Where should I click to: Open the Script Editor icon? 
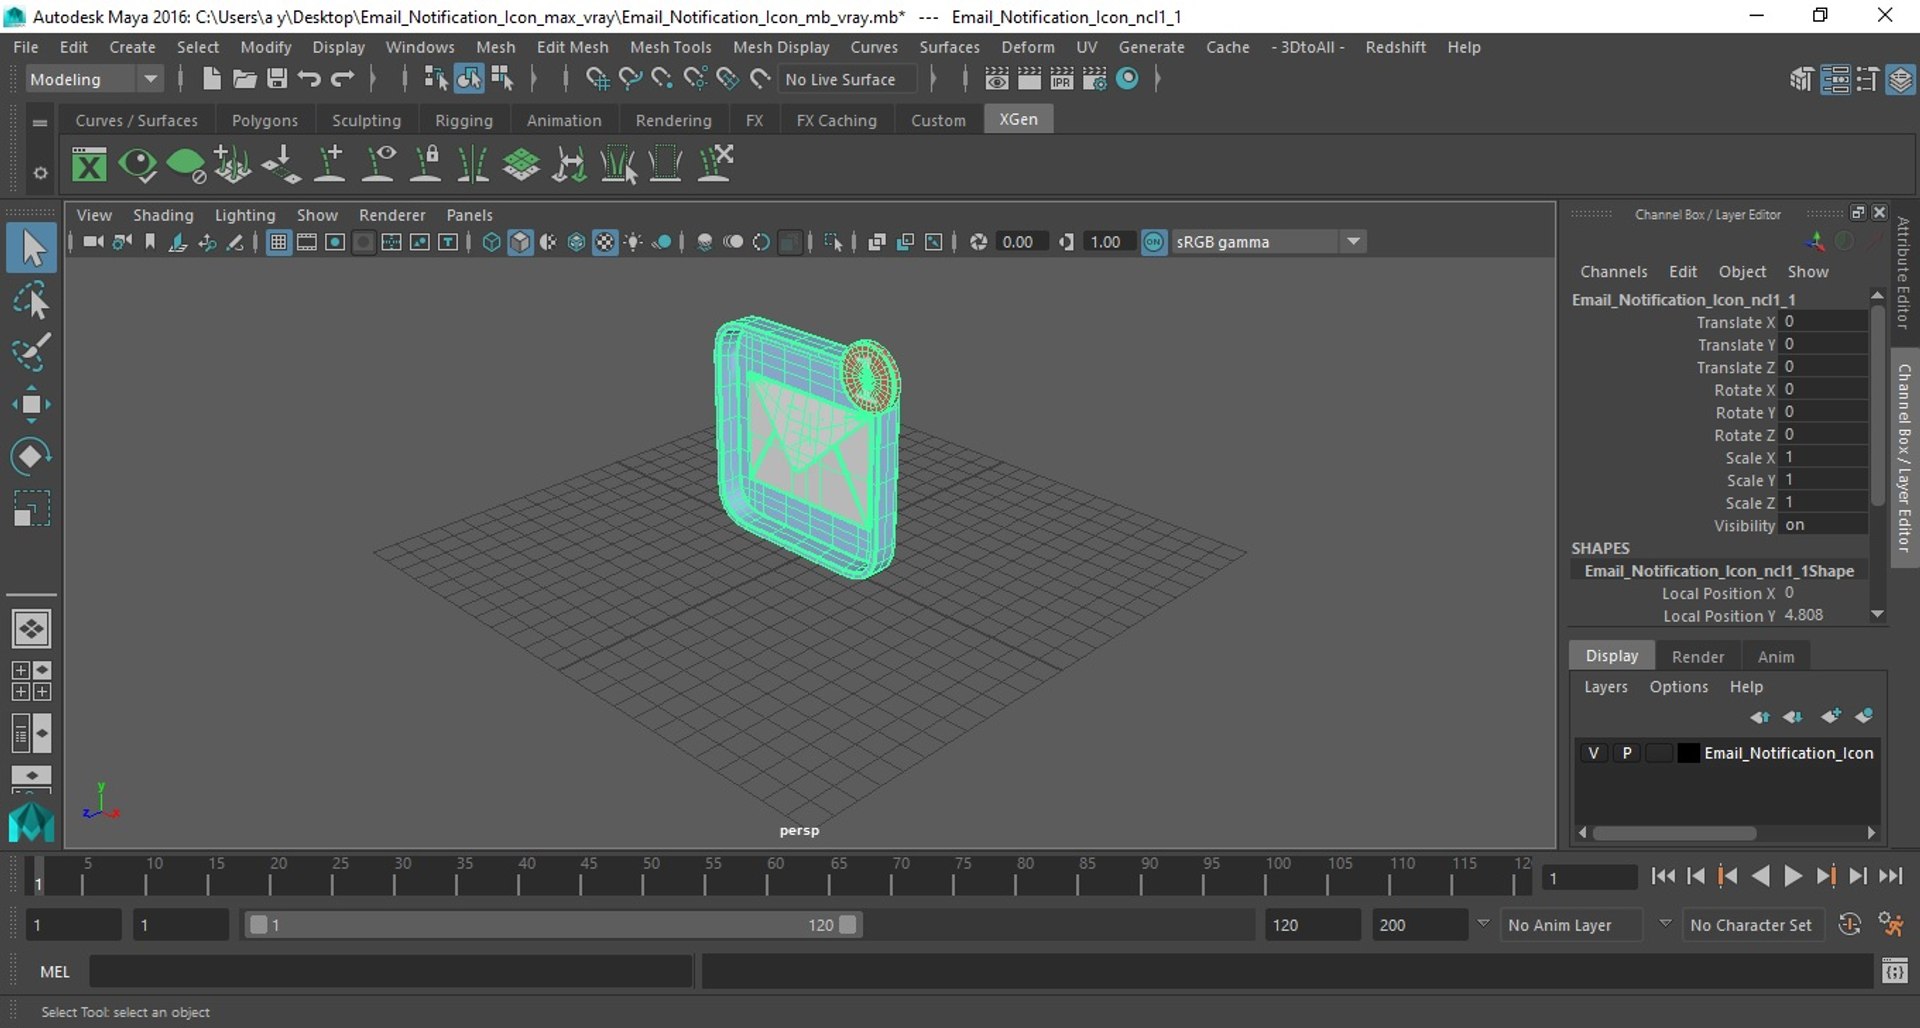1894,971
